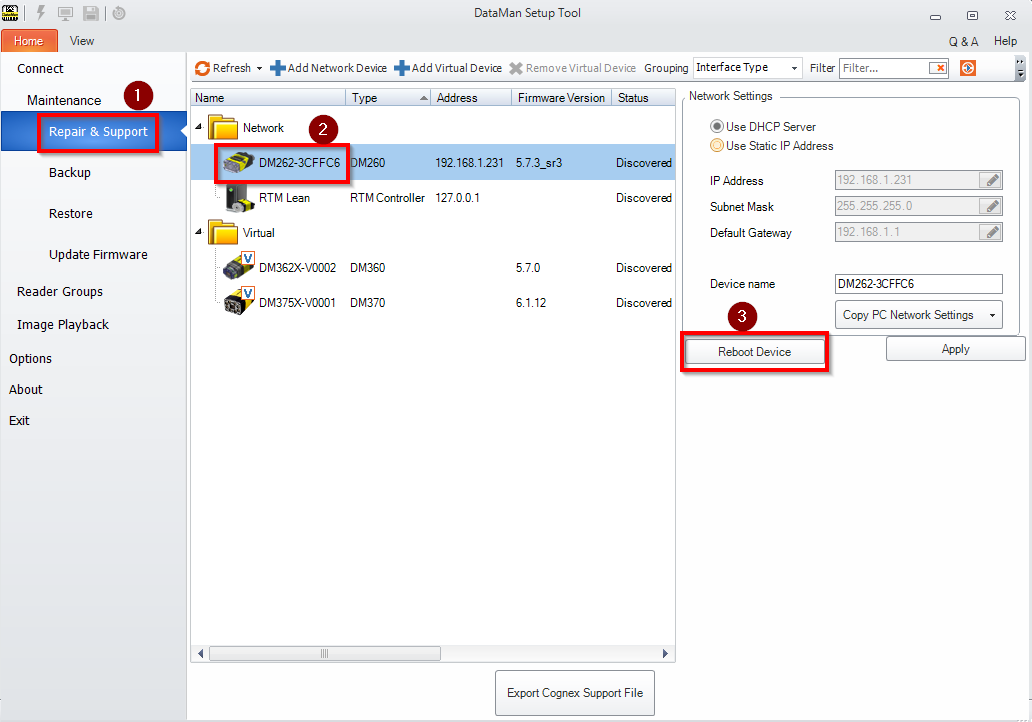Select the Use DHCP Server radio button
The image size is (1032, 722).
pos(717,127)
